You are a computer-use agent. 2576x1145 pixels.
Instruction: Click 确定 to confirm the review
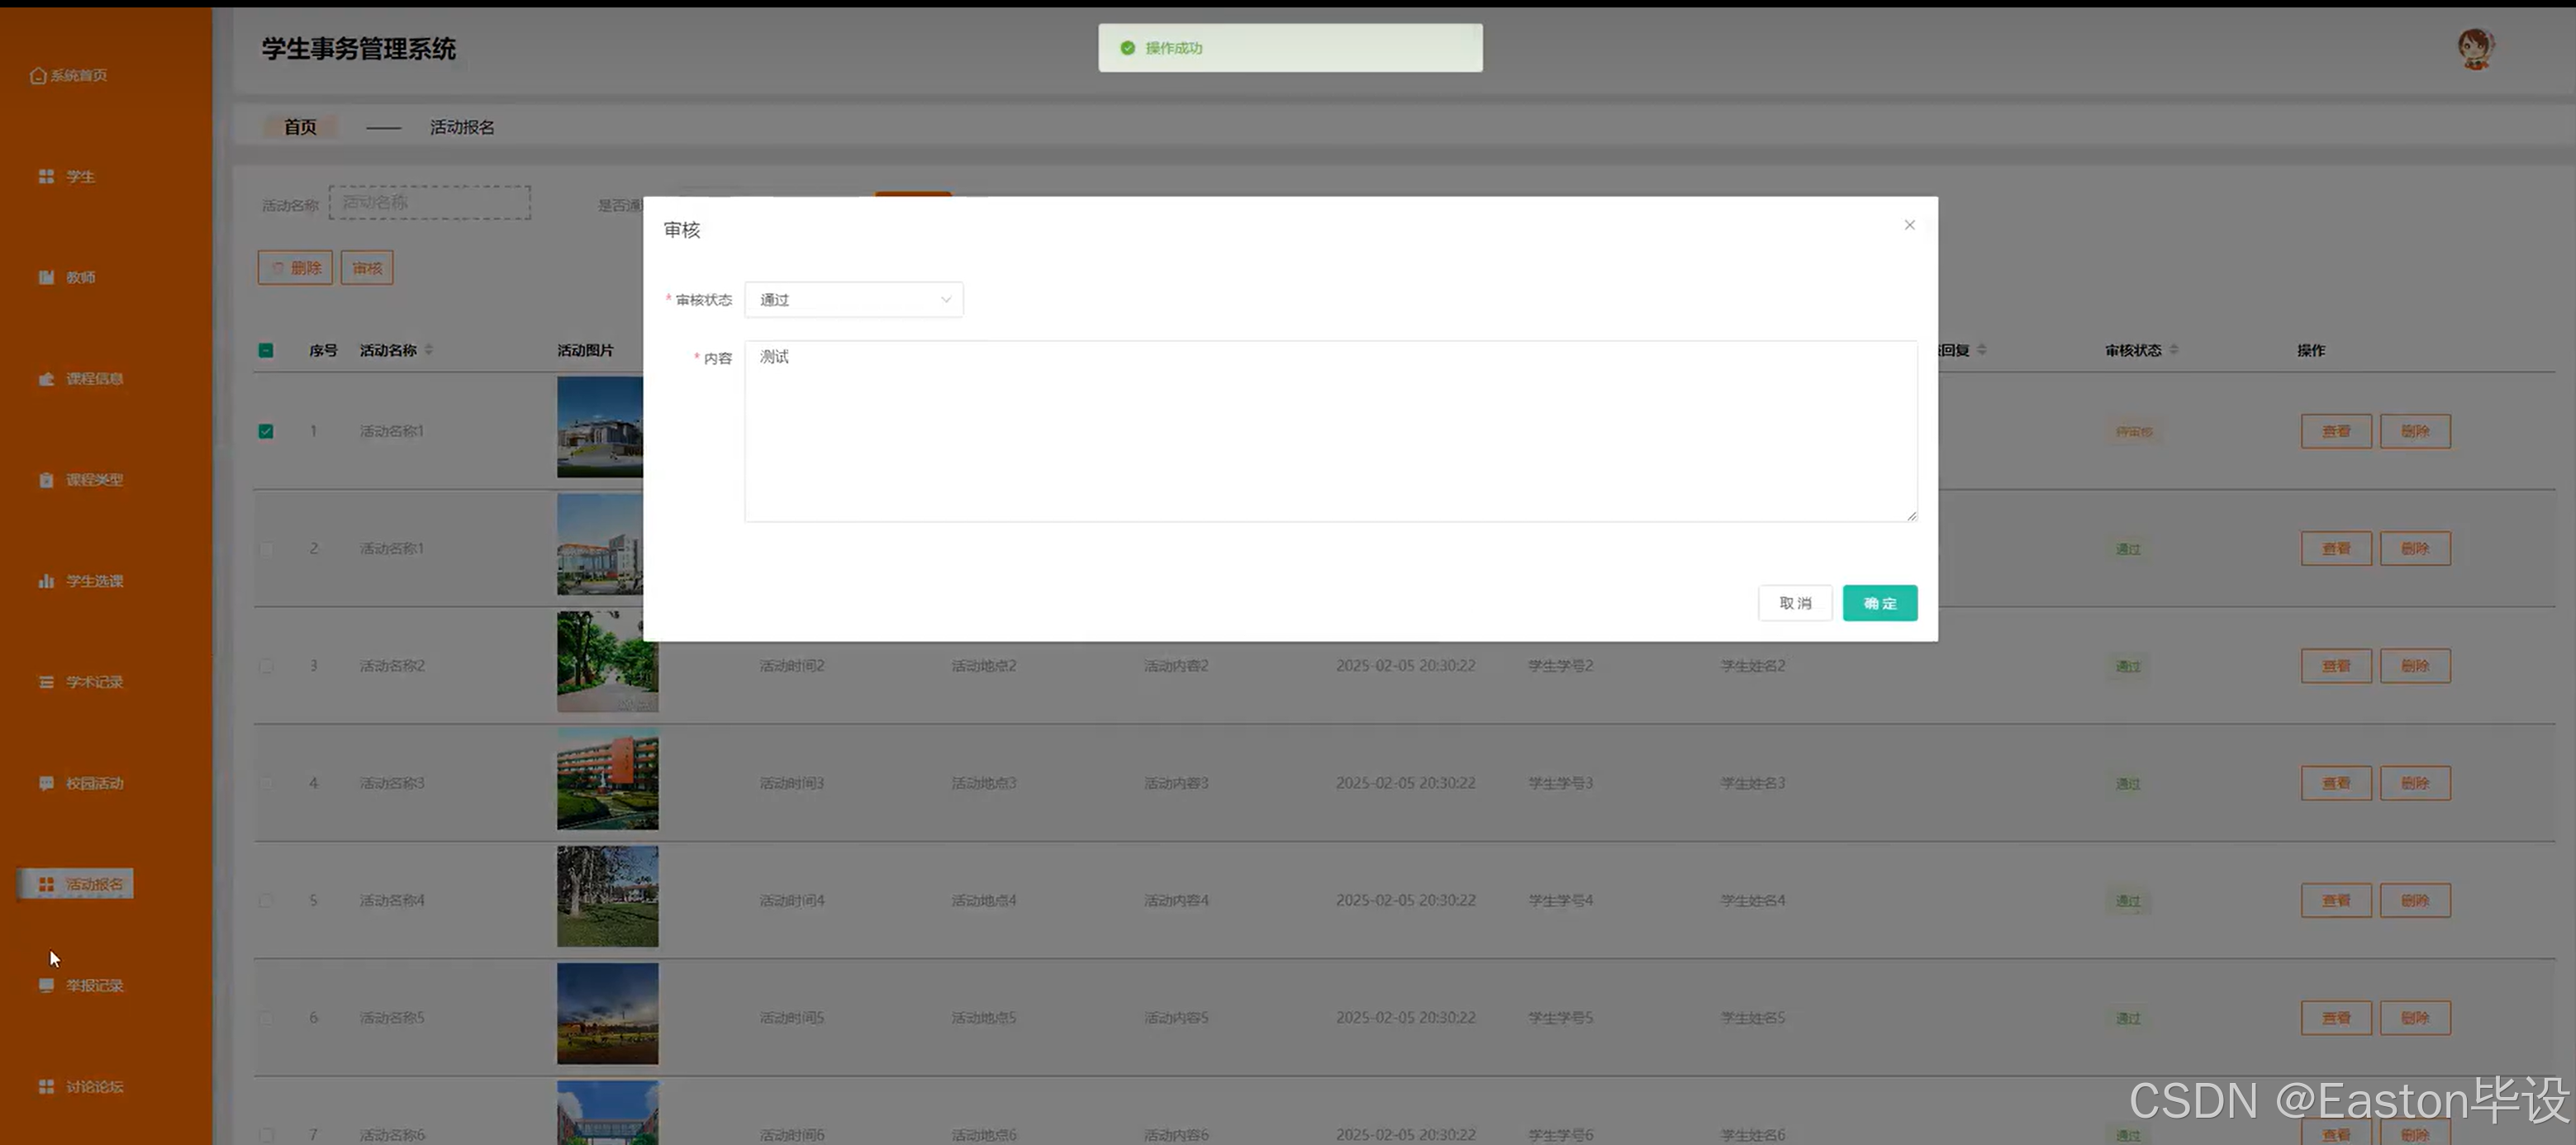(1880, 603)
